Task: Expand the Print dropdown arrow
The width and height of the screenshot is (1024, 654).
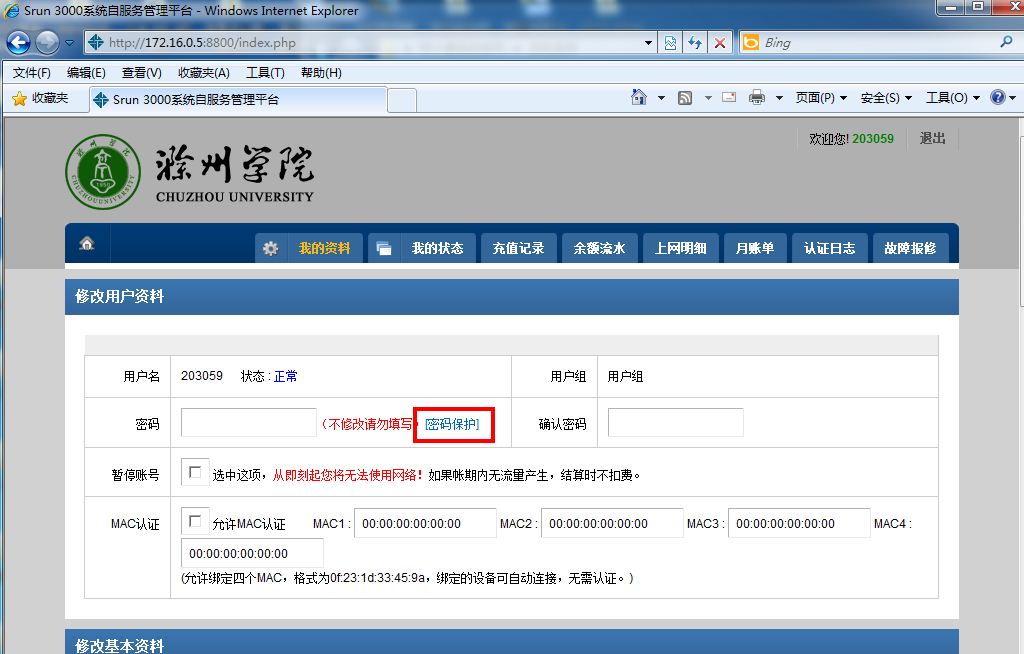Action: pos(778,98)
